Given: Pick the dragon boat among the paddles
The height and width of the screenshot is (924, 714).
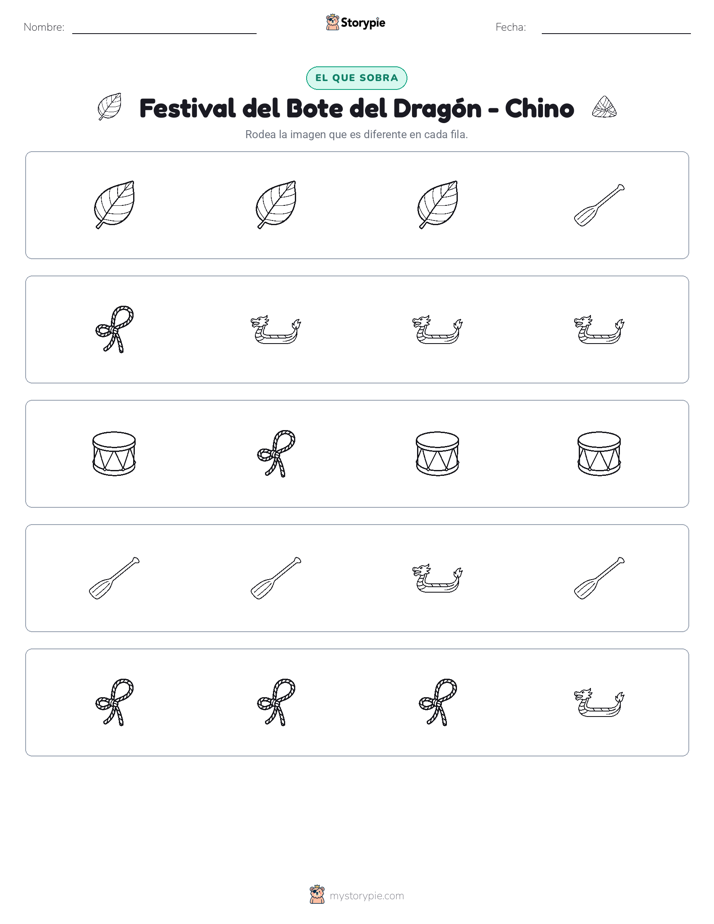Looking at the screenshot, I should click(x=437, y=578).
